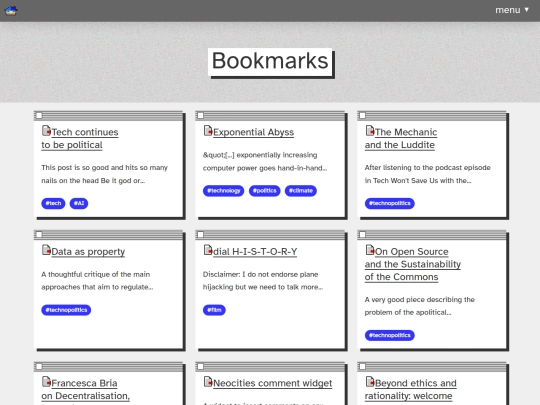This screenshot has width=540, height=405.
Task: Click window box on Tech continues card titlebar
Action: (39, 115)
